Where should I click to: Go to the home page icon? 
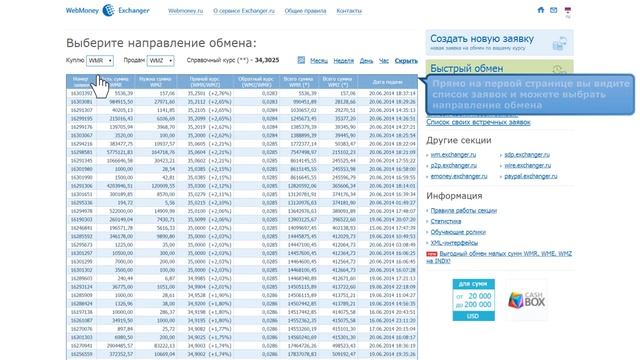pyautogui.click(x=541, y=10)
